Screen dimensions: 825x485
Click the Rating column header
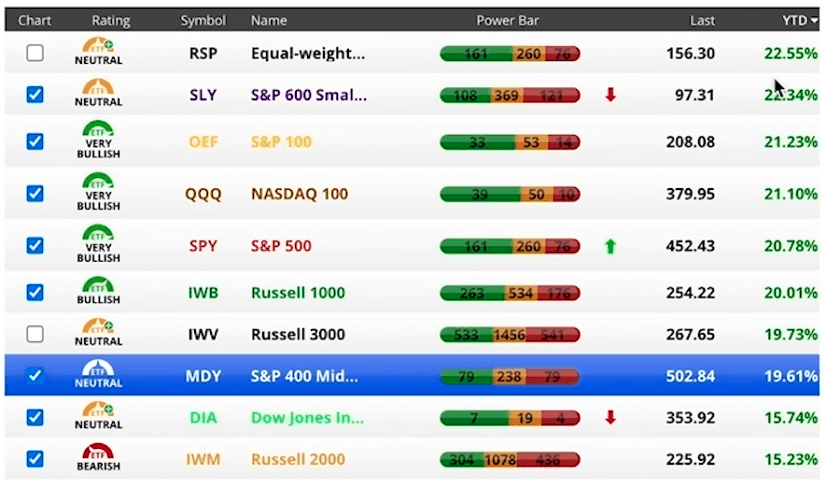111,21
